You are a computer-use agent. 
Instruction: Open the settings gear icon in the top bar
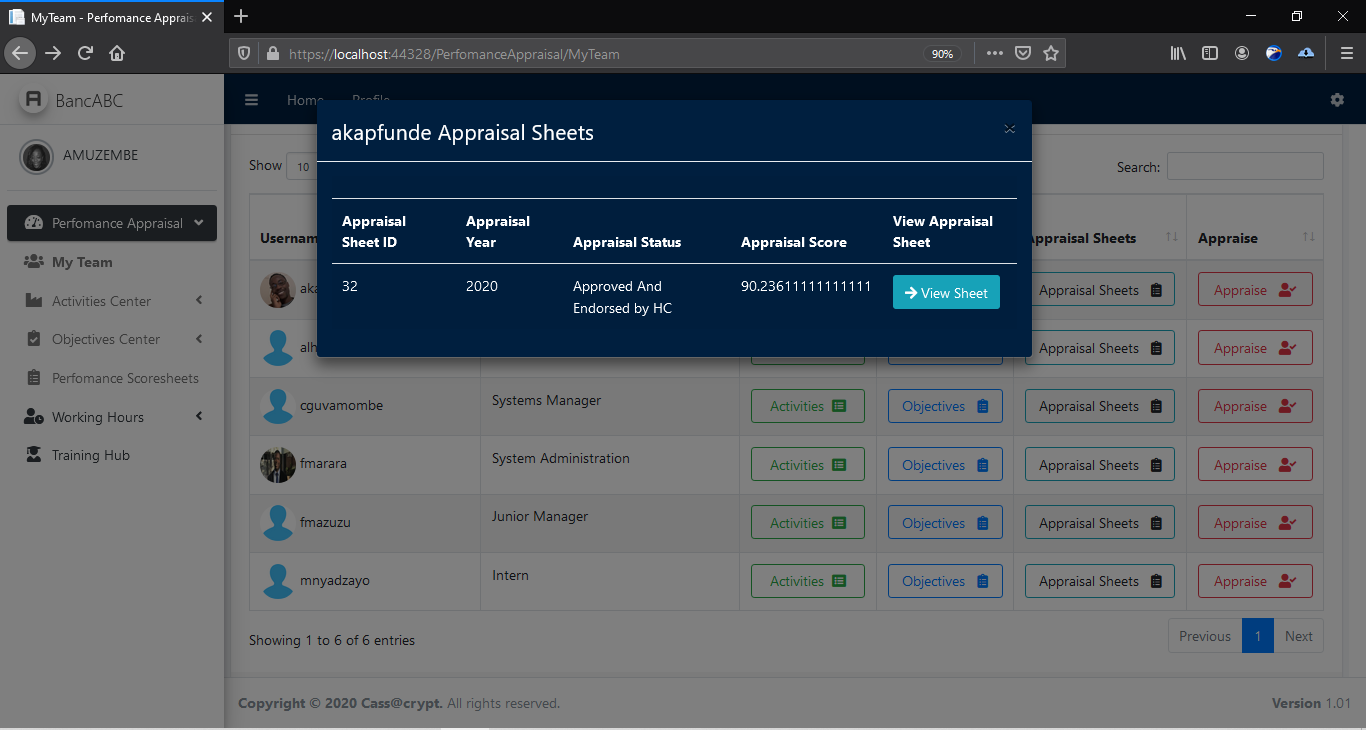pyautogui.click(x=1337, y=100)
